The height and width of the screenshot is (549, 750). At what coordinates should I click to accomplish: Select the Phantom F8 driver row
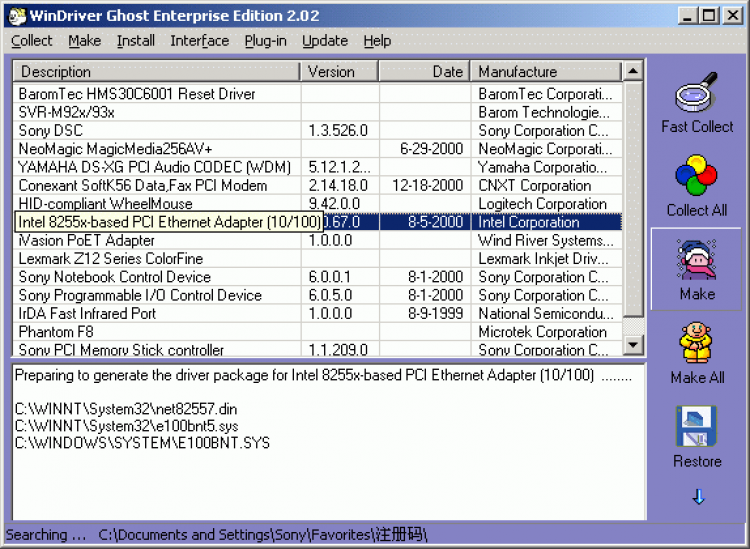(318, 331)
